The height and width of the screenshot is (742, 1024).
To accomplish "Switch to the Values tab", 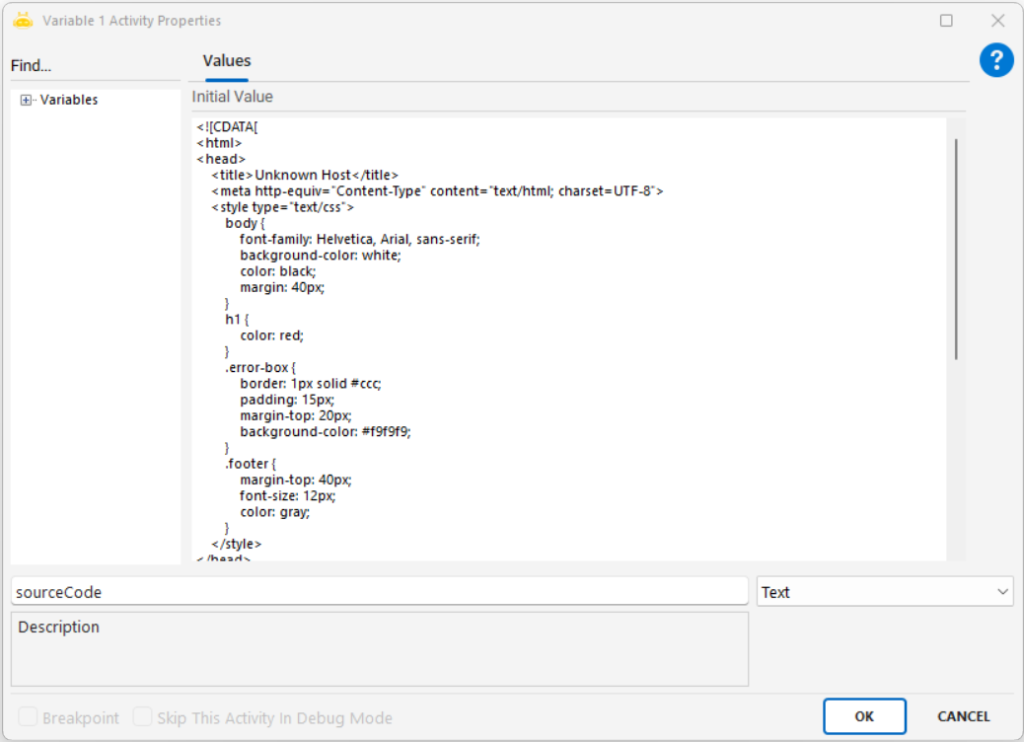I will 227,61.
